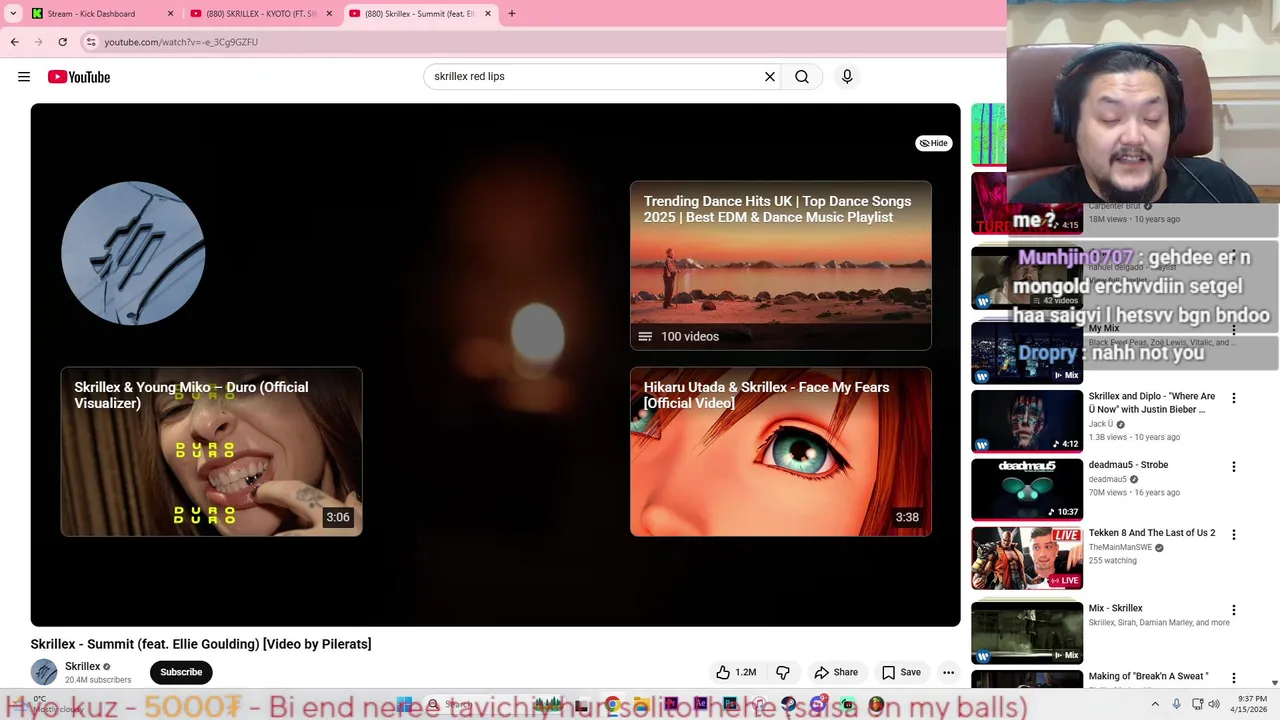
Task: Open Adobe Photoshop from the taskbar
Action: click(x=730, y=705)
